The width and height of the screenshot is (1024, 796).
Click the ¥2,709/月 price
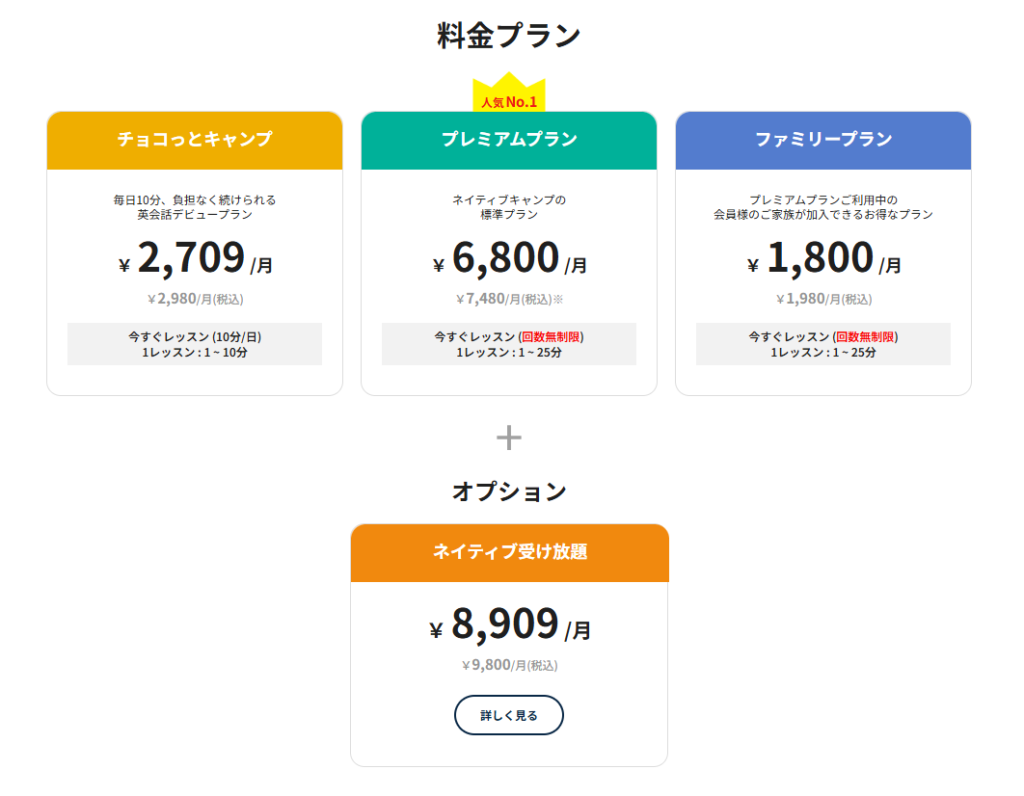pyautogui.click(x=195, y=259)
